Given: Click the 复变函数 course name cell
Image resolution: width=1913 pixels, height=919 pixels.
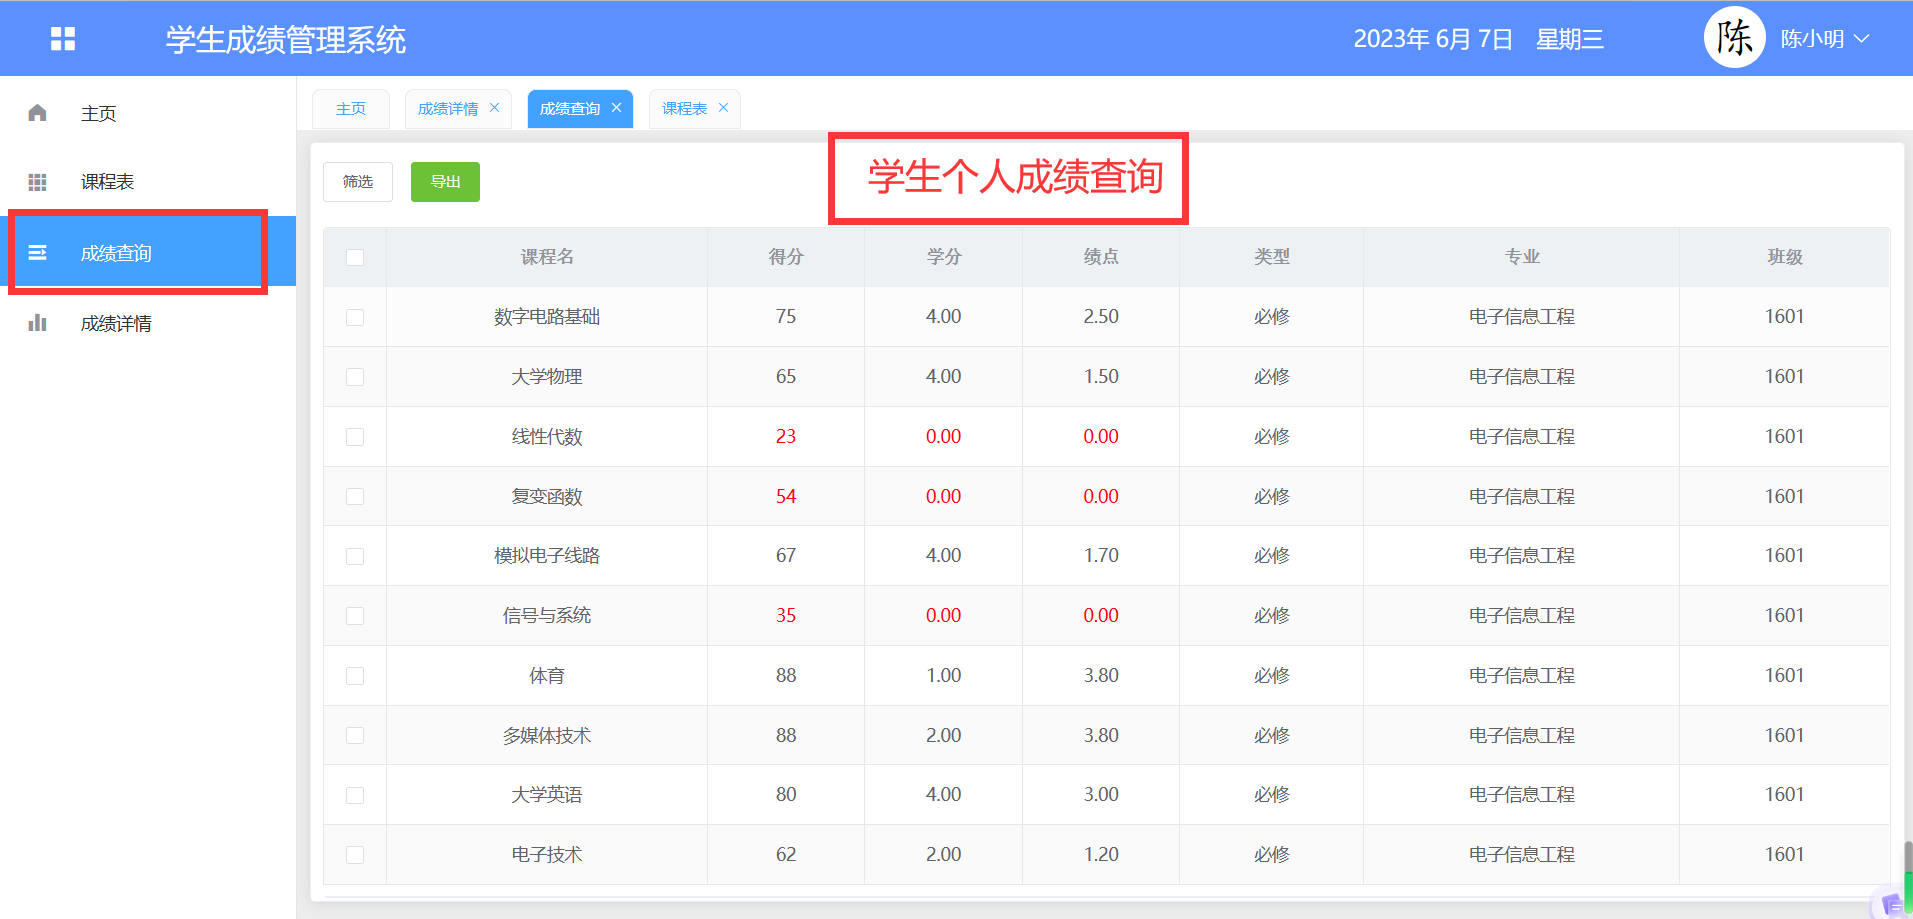Looking at the screenshot, I should tap(547, 497).
